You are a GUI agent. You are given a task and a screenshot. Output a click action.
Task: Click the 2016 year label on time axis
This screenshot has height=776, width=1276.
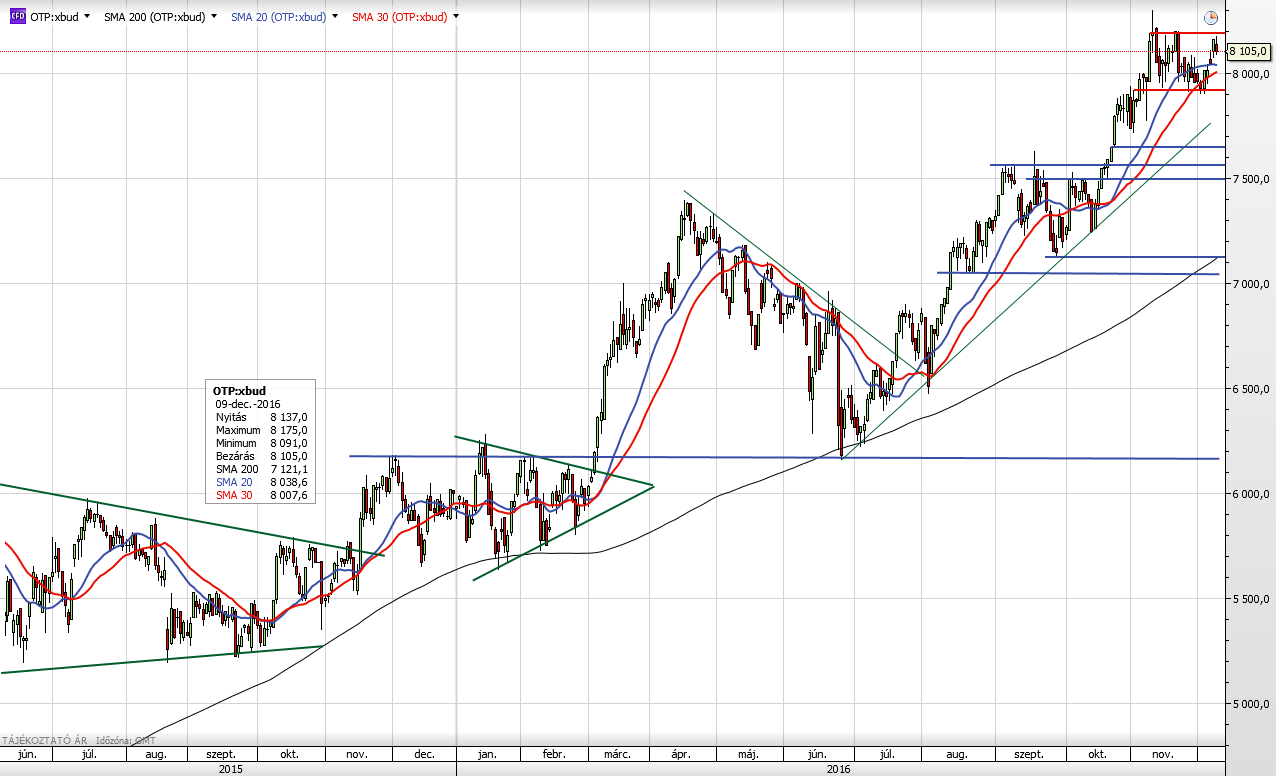coord(839,769)
